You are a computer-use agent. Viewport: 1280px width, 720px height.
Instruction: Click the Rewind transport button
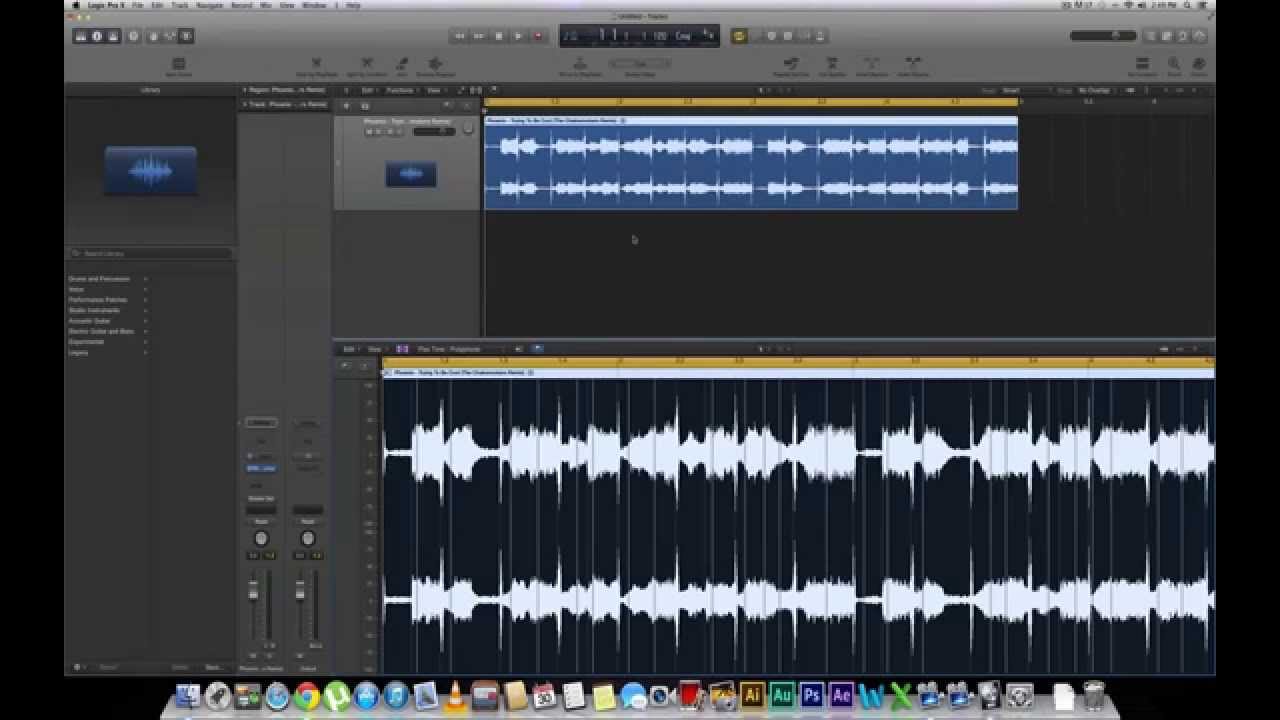pos(459,36)
